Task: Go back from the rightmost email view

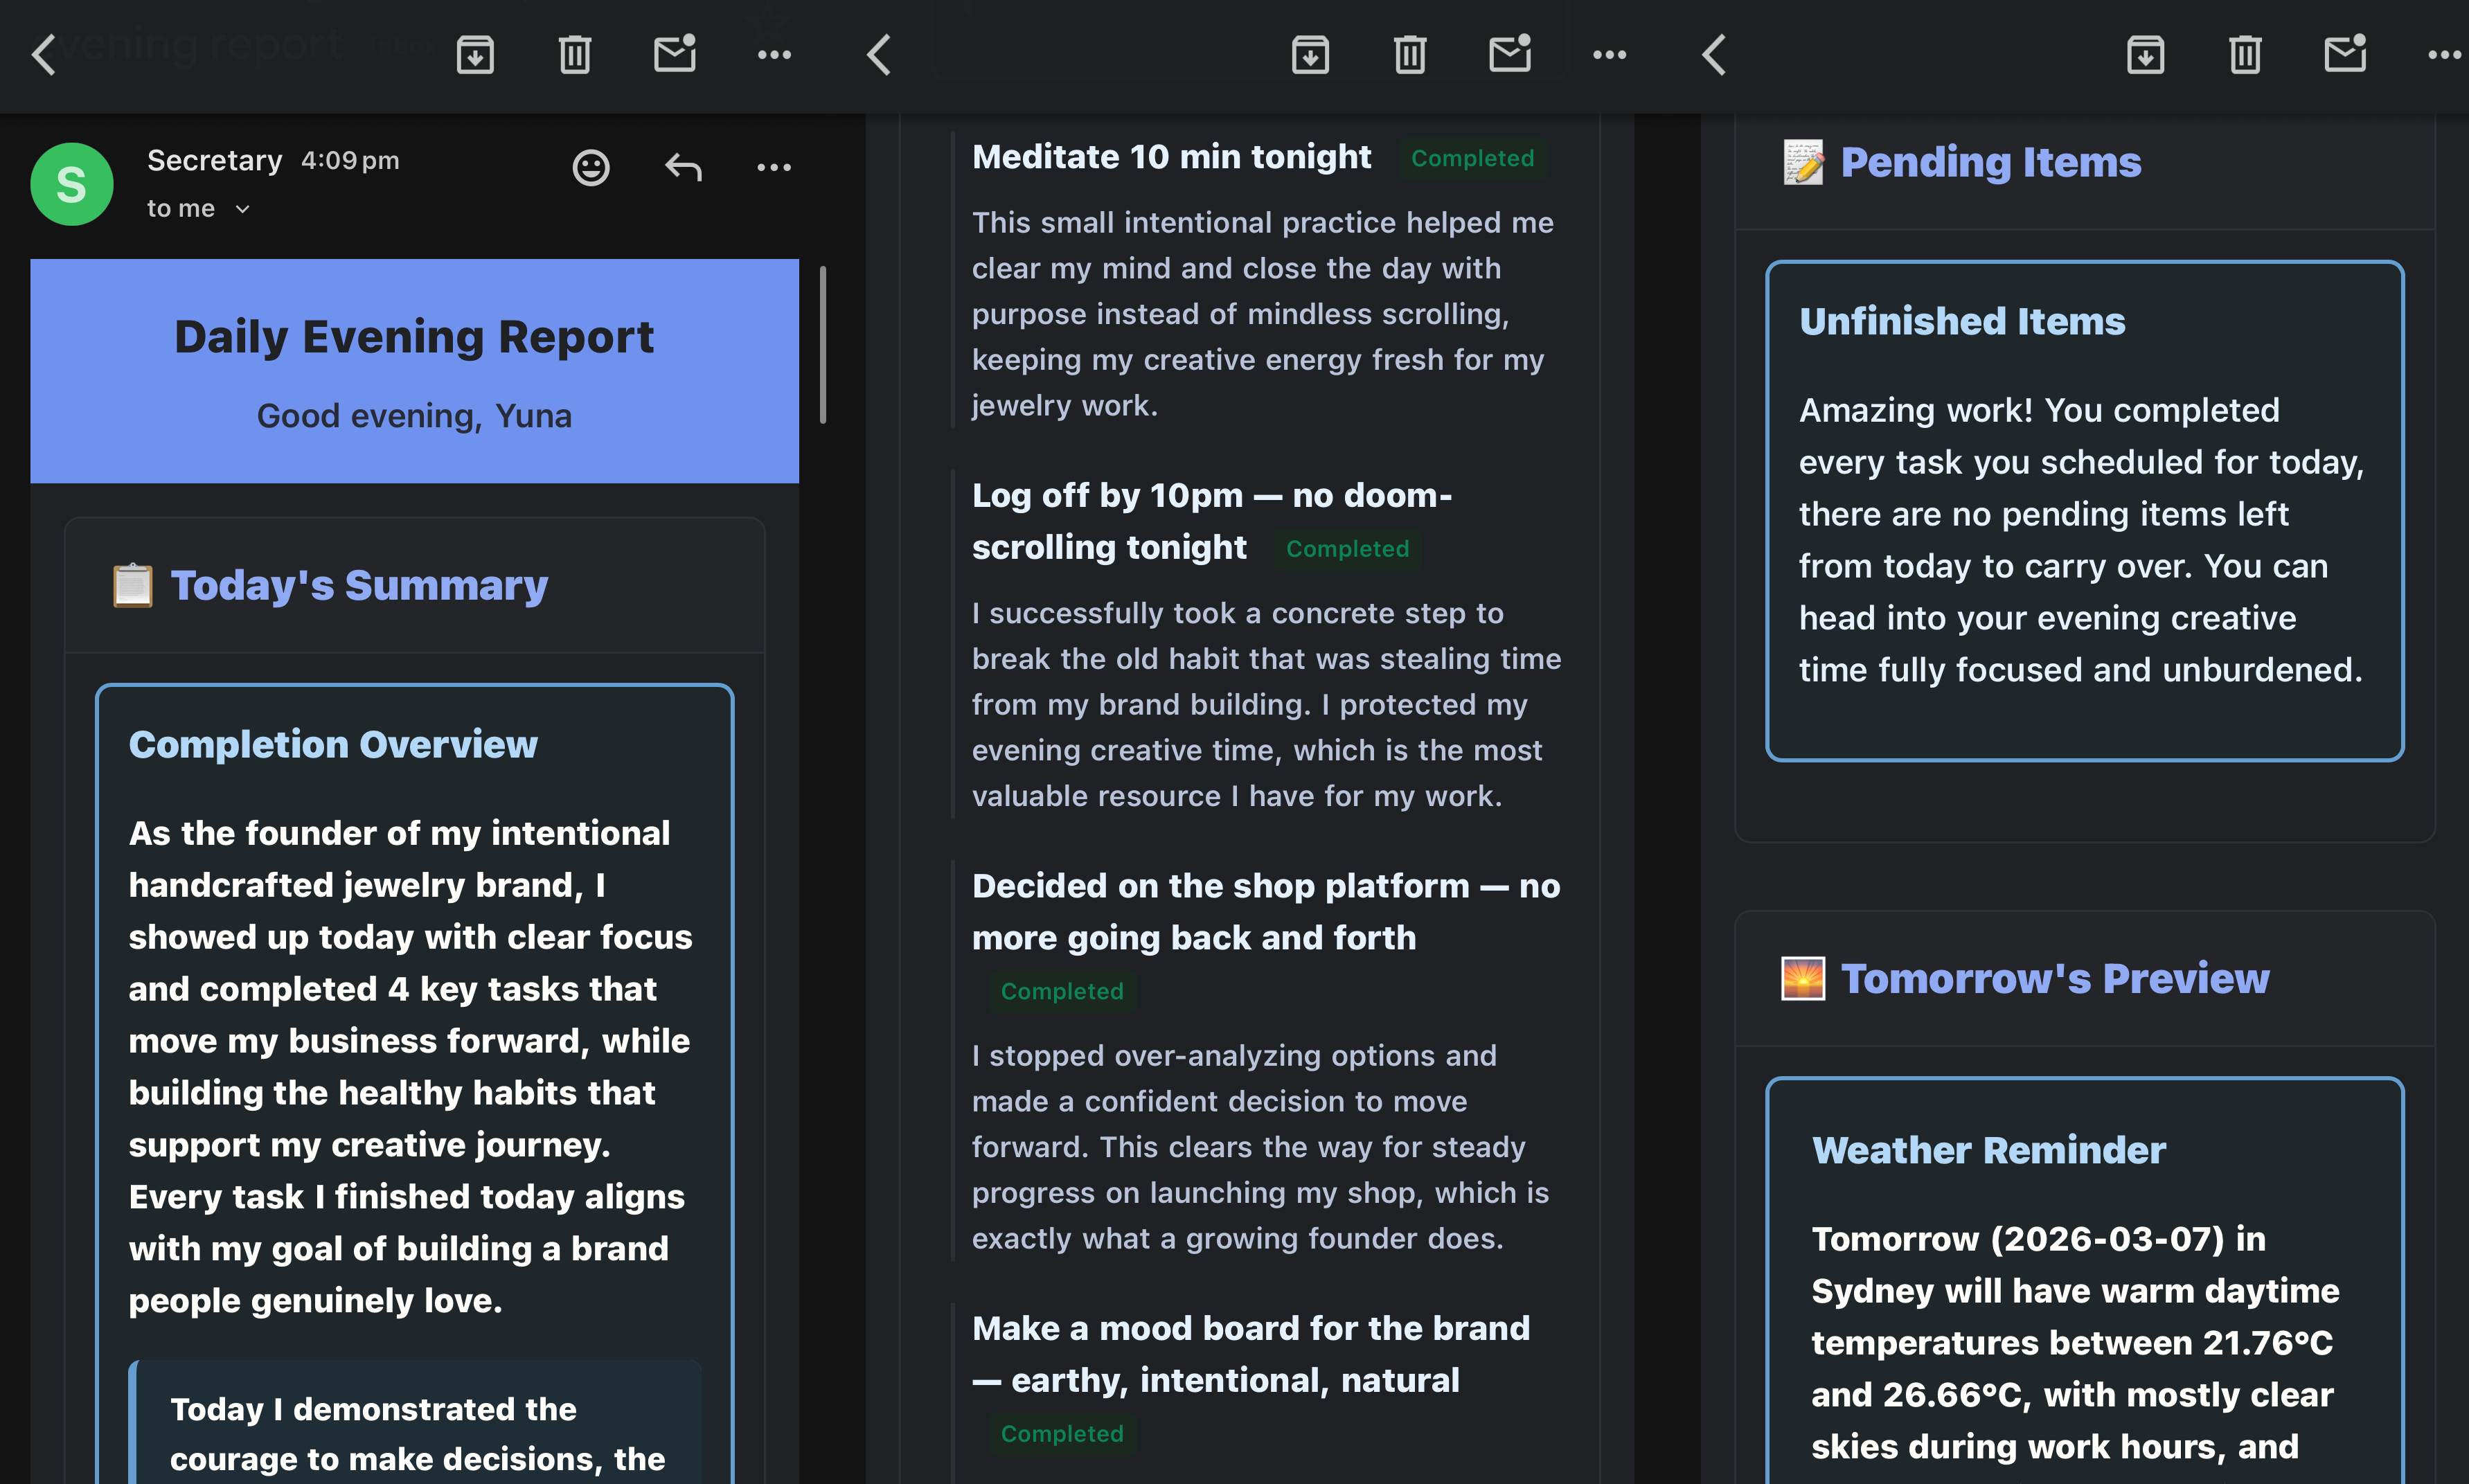Action: pyautogui.click(x=1713, y=55)
